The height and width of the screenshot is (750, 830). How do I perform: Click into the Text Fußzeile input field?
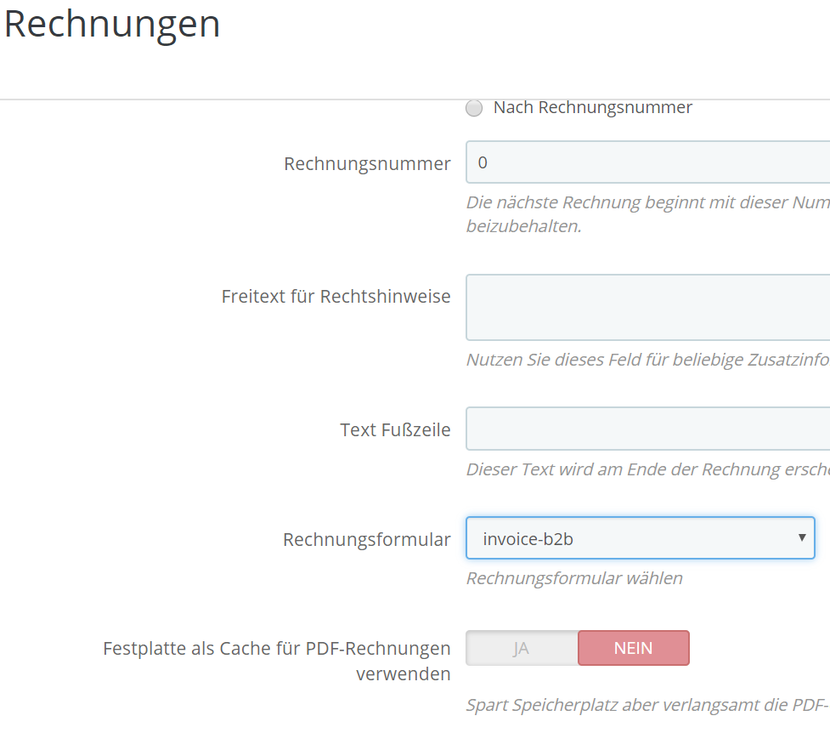pos(648,429)
